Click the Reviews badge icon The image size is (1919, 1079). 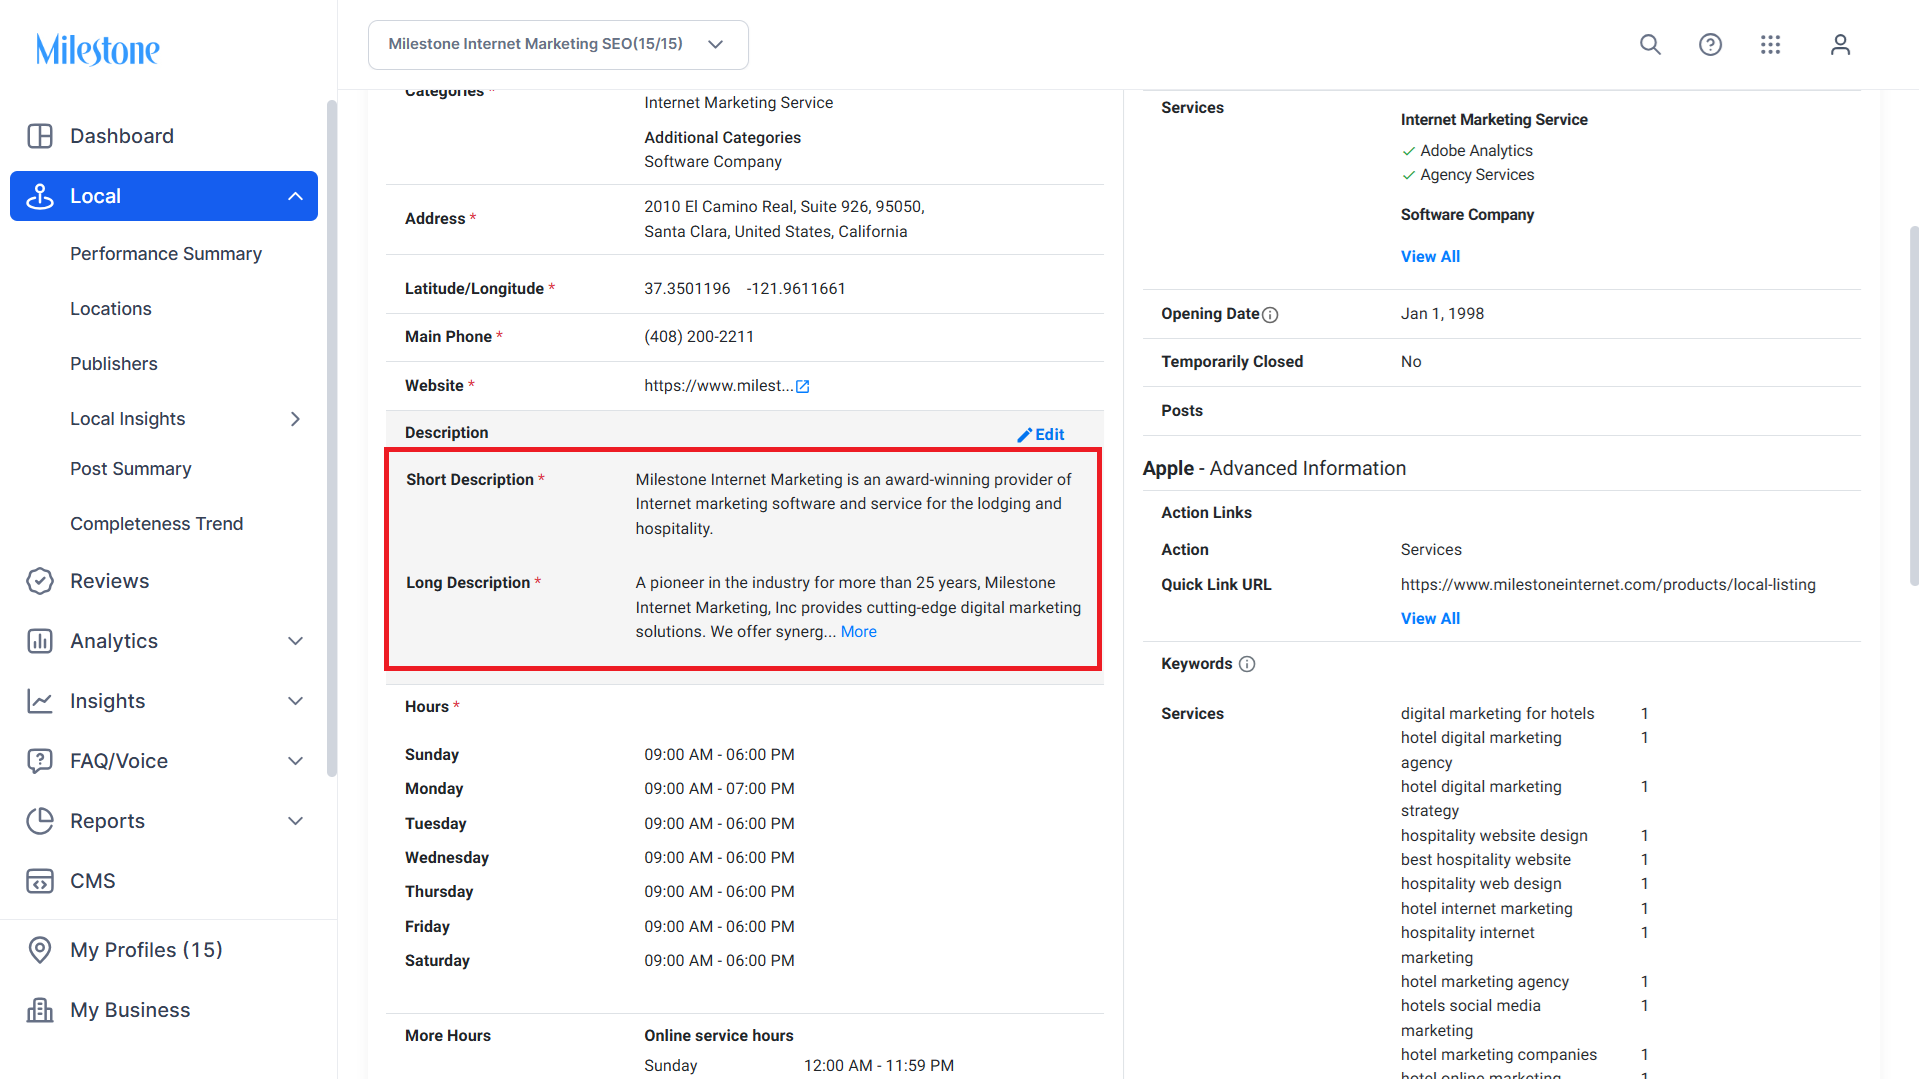point(40,581)
